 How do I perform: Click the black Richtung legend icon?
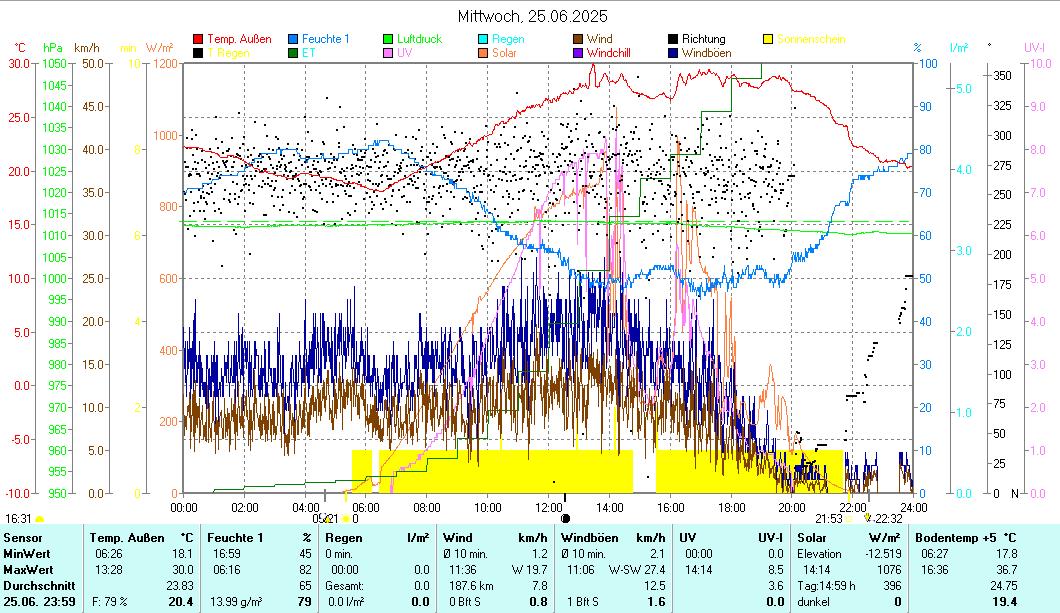(x=673, y=39)
